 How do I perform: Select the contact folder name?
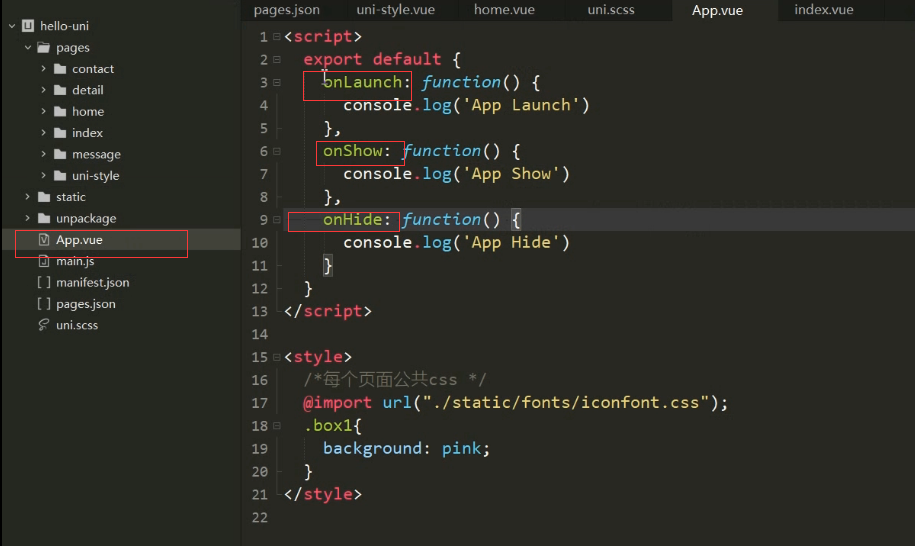point(93,69)
